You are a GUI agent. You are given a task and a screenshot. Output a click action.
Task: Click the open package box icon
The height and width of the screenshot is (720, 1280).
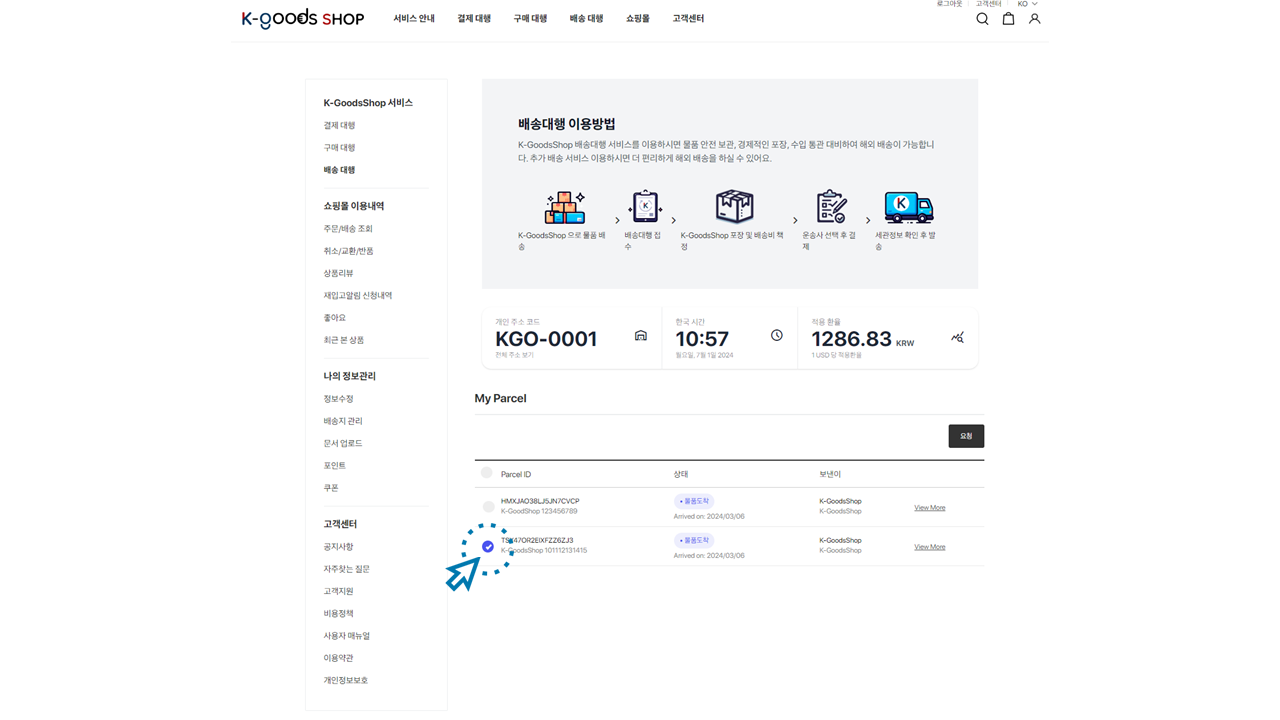[x=734, y=207]
